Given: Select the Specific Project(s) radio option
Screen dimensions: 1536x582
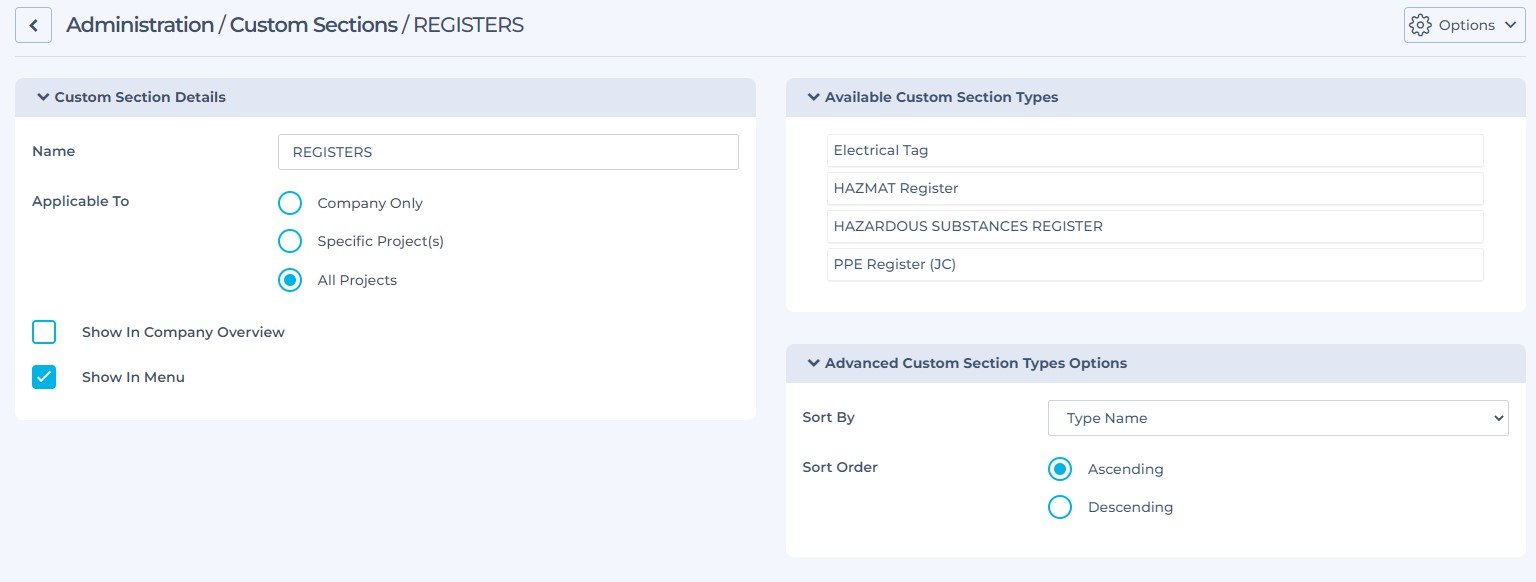Looking at the screenshot, I should (x=290, y=241).
